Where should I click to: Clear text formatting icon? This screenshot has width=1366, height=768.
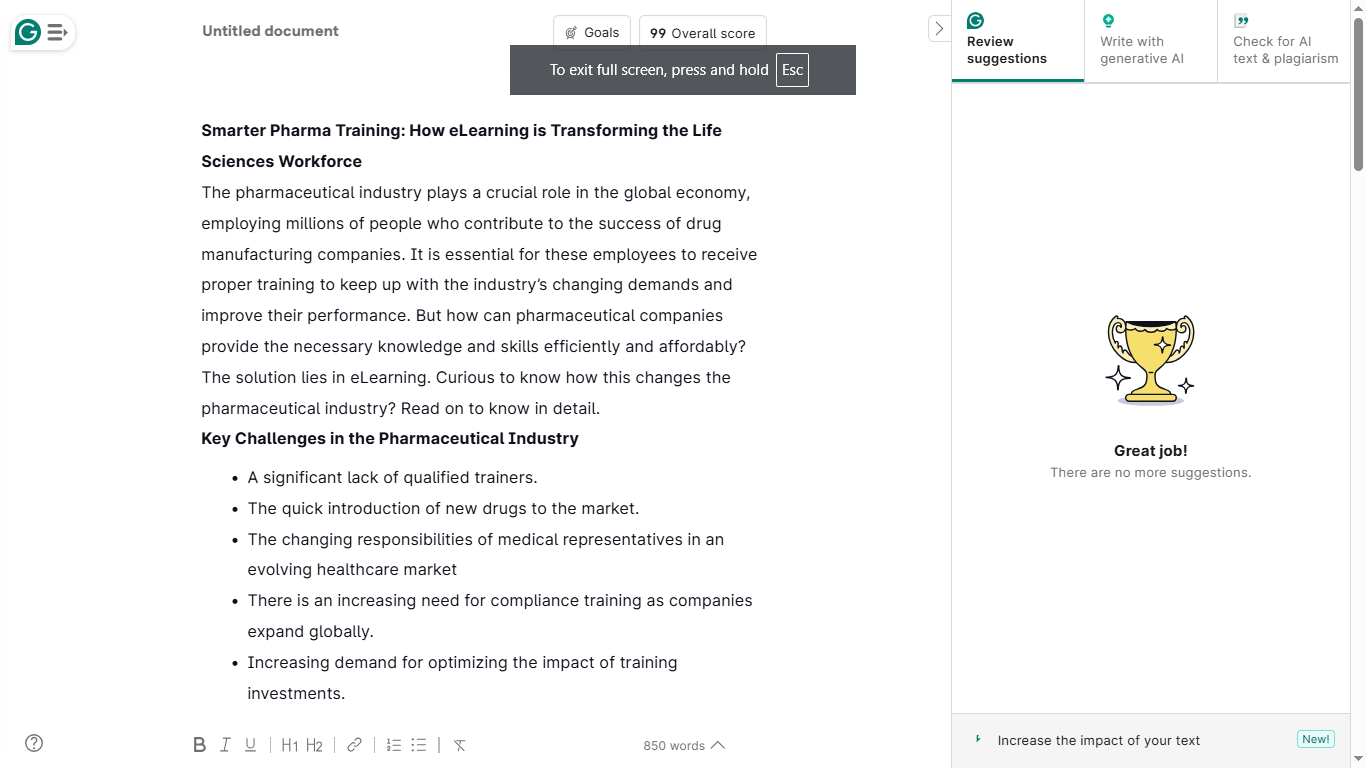460,745
